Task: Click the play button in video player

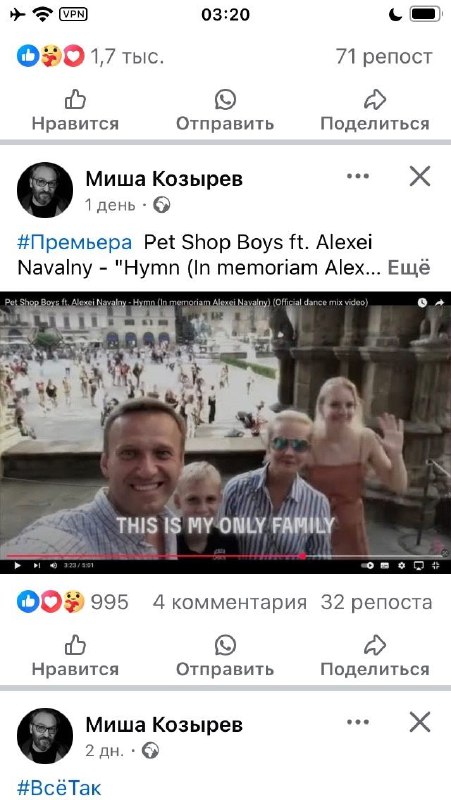Action: click(17, 565)
